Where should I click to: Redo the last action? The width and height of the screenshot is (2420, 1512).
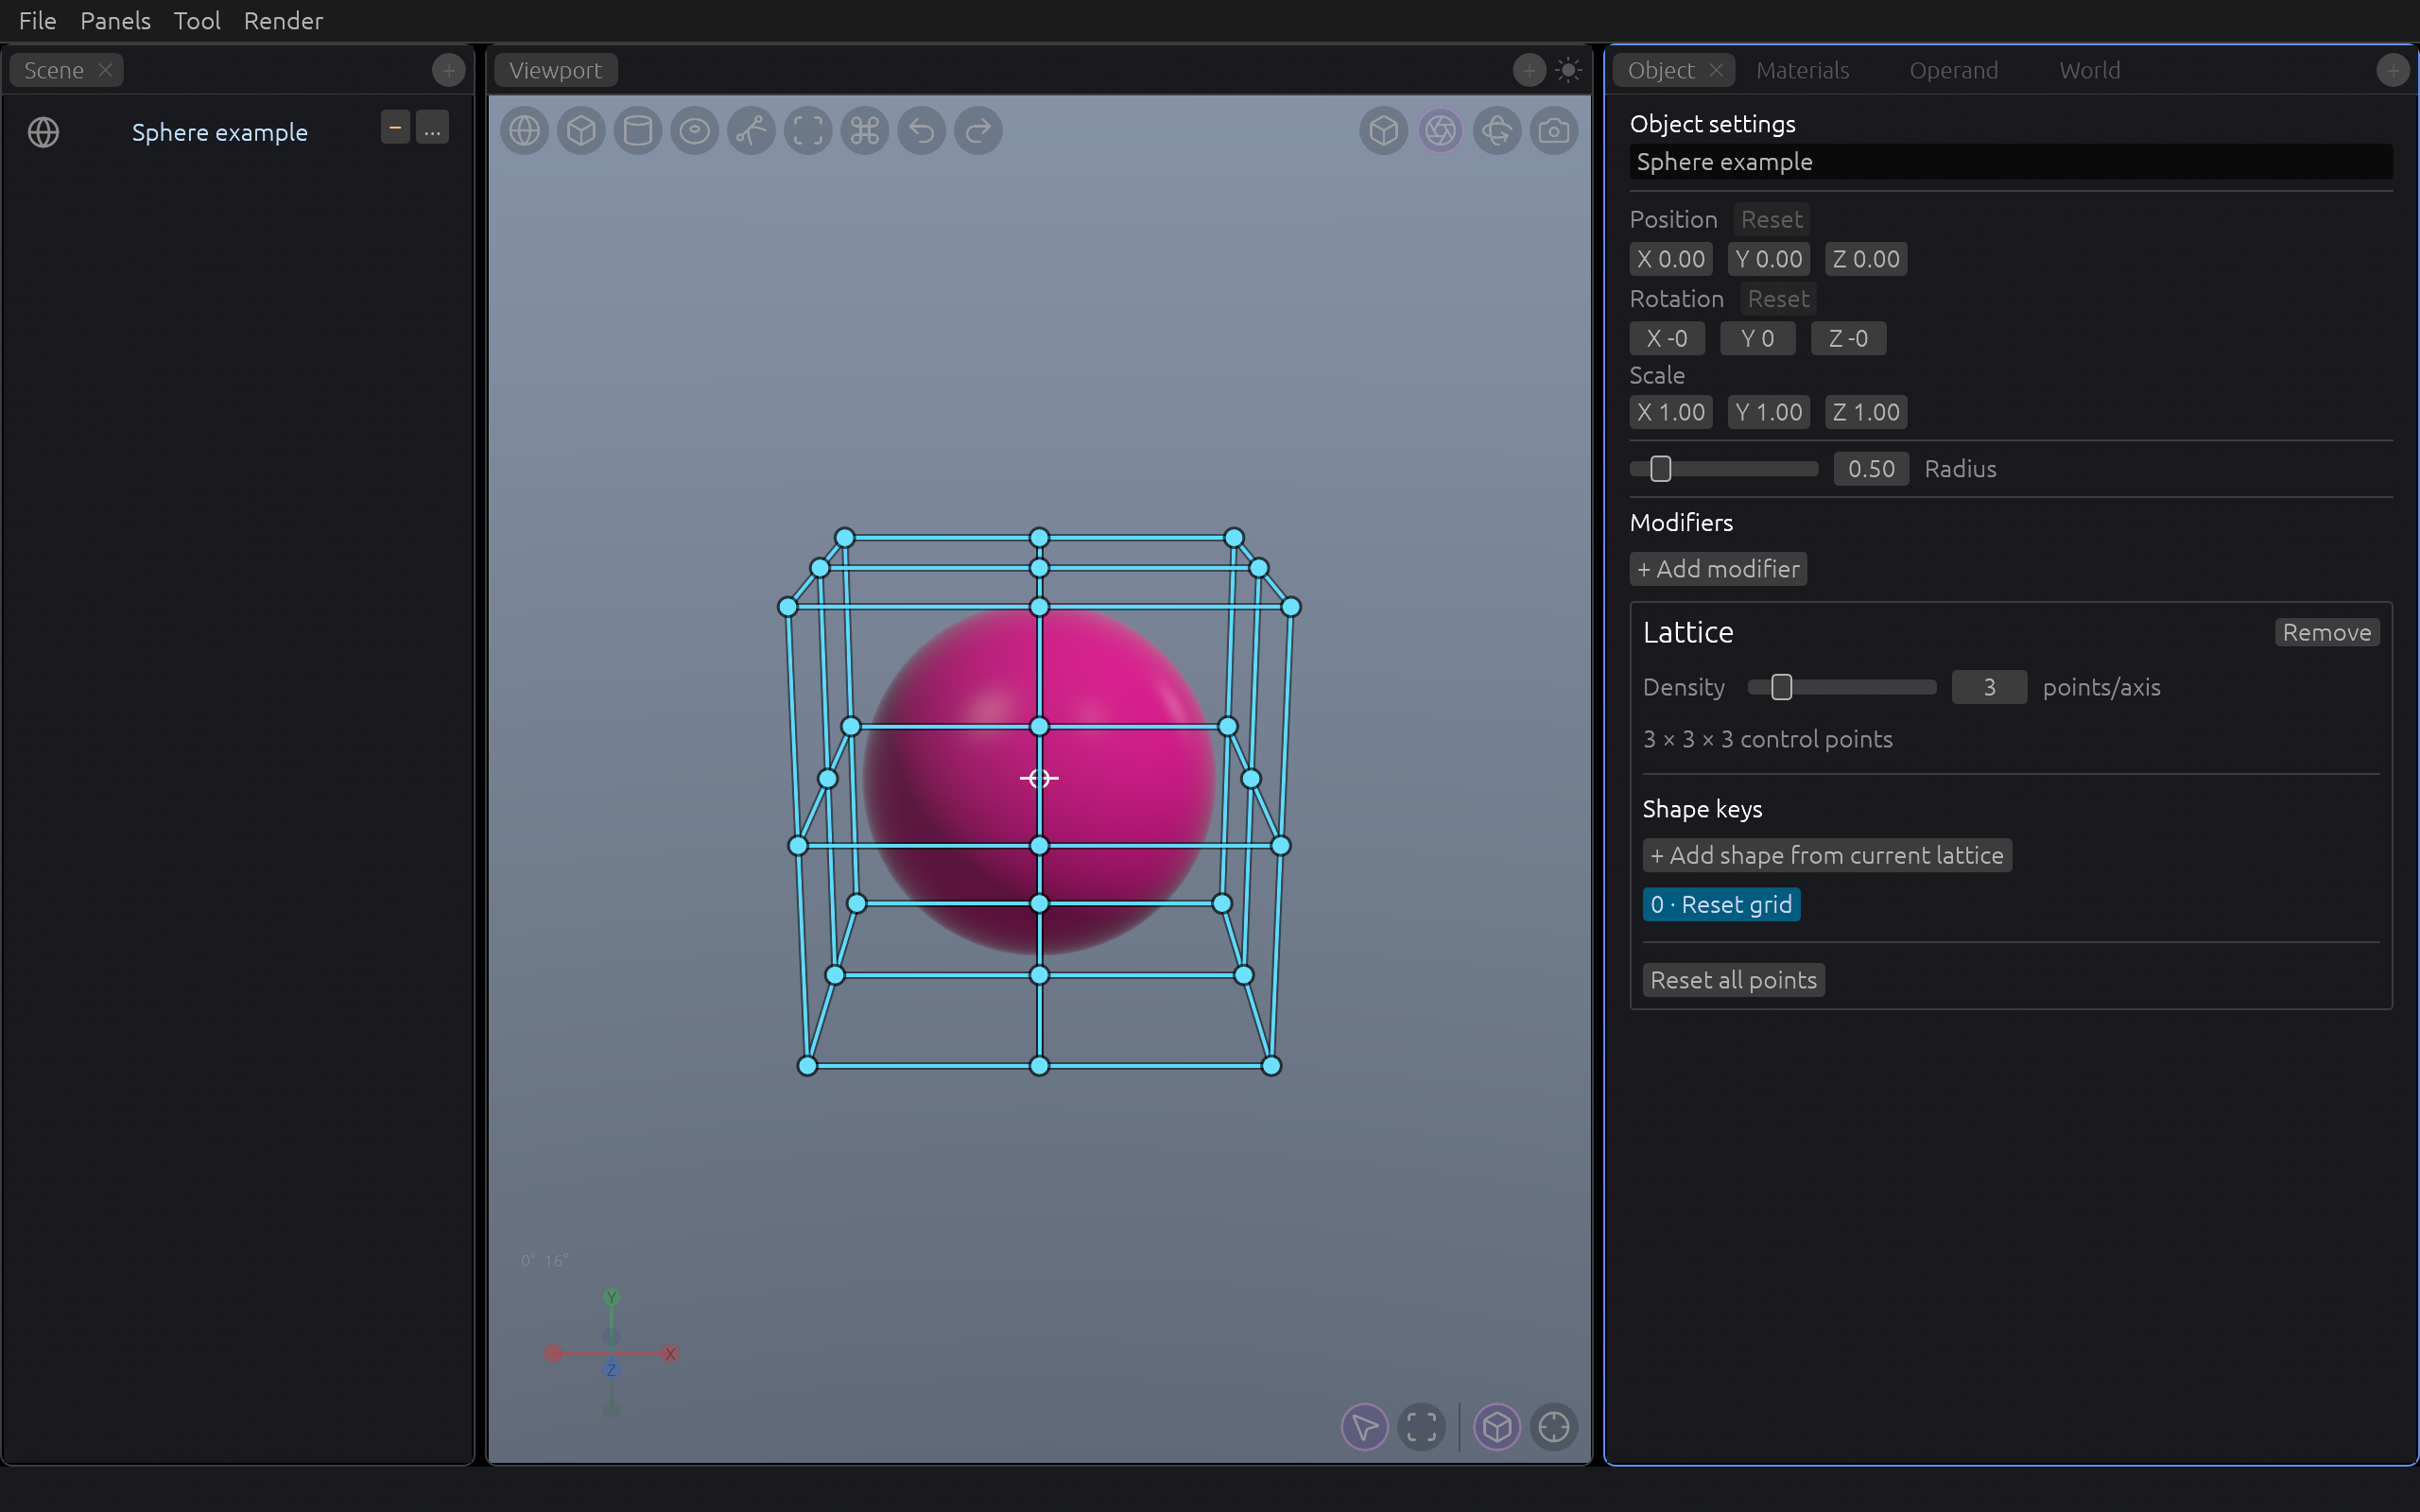click(978, 131)
